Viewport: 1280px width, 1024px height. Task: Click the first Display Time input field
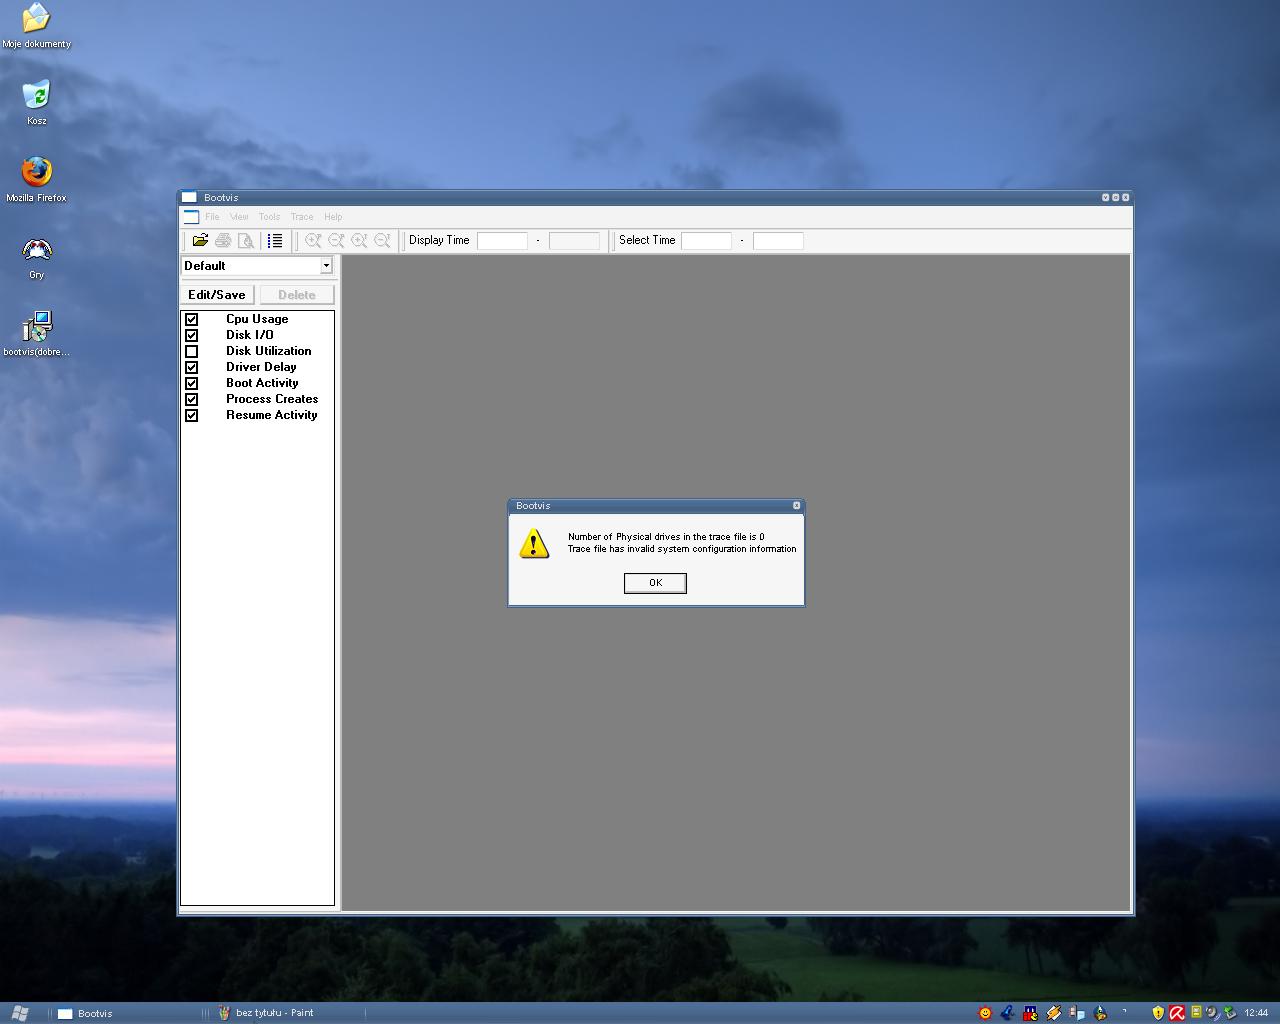502,240
